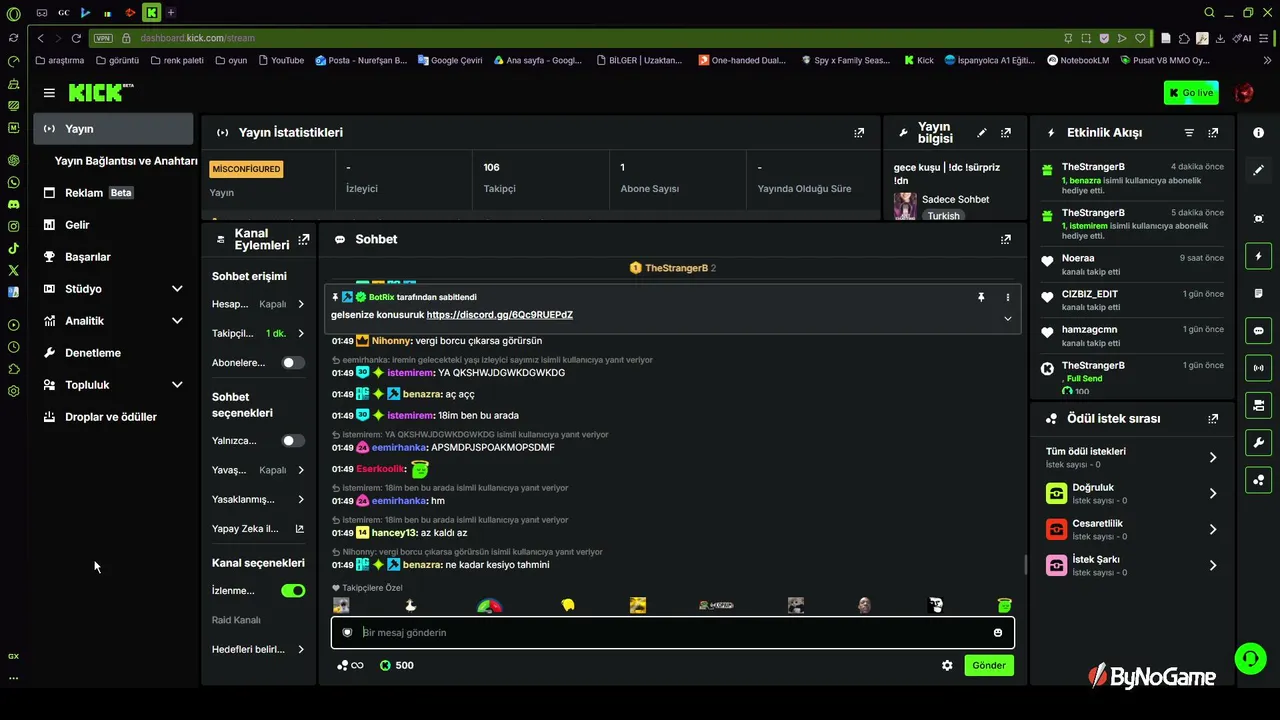Click the Bir mesaj gönderin input field

coord(673,632)
